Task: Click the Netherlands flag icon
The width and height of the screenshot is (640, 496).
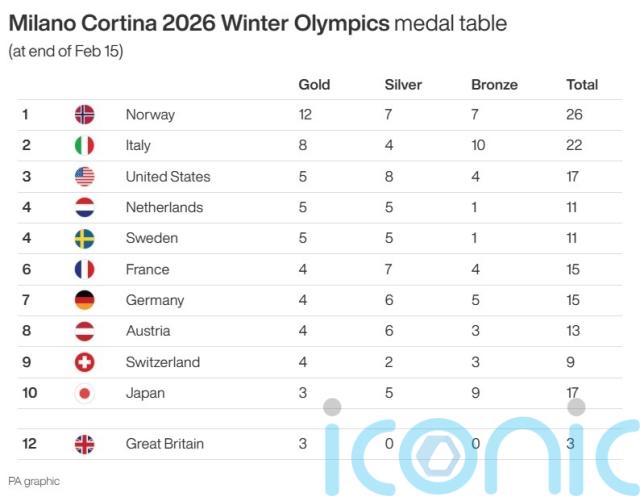Action: [84, 208]
